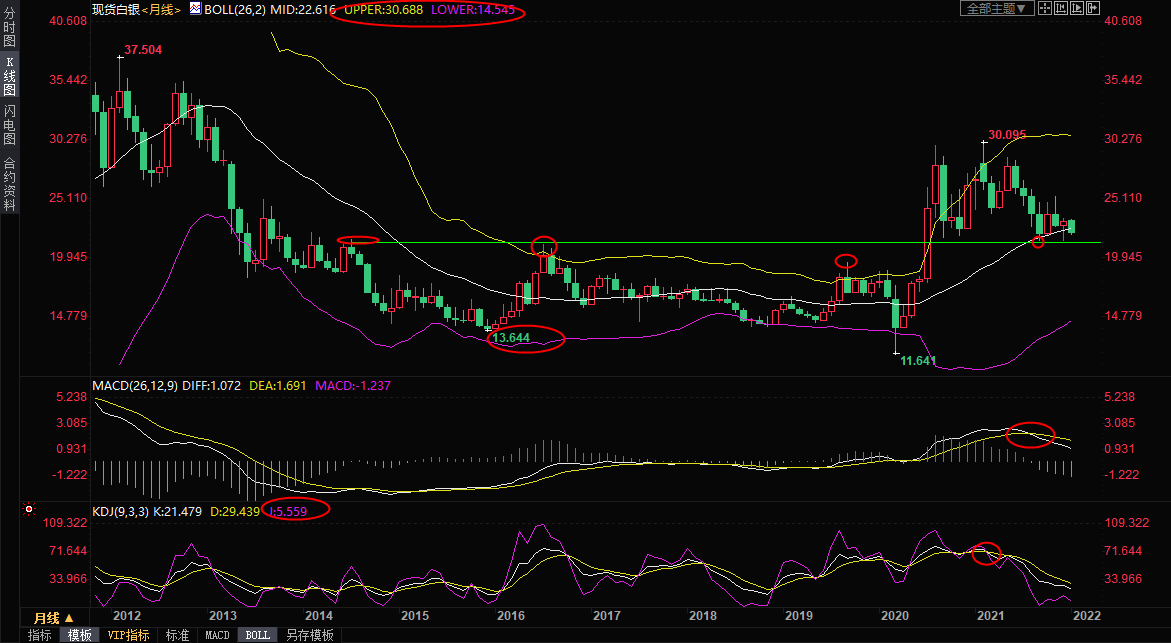Open 合约资料 contract info tab

[x=9, y=183]
